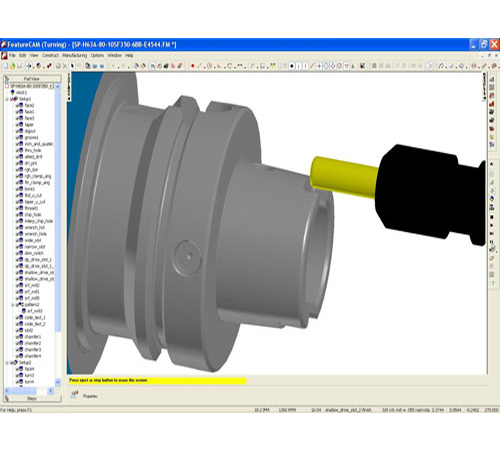Open the Edit menu
This screenshot has width=500, height=450.
pyautogui.click(x=23, y=55)
